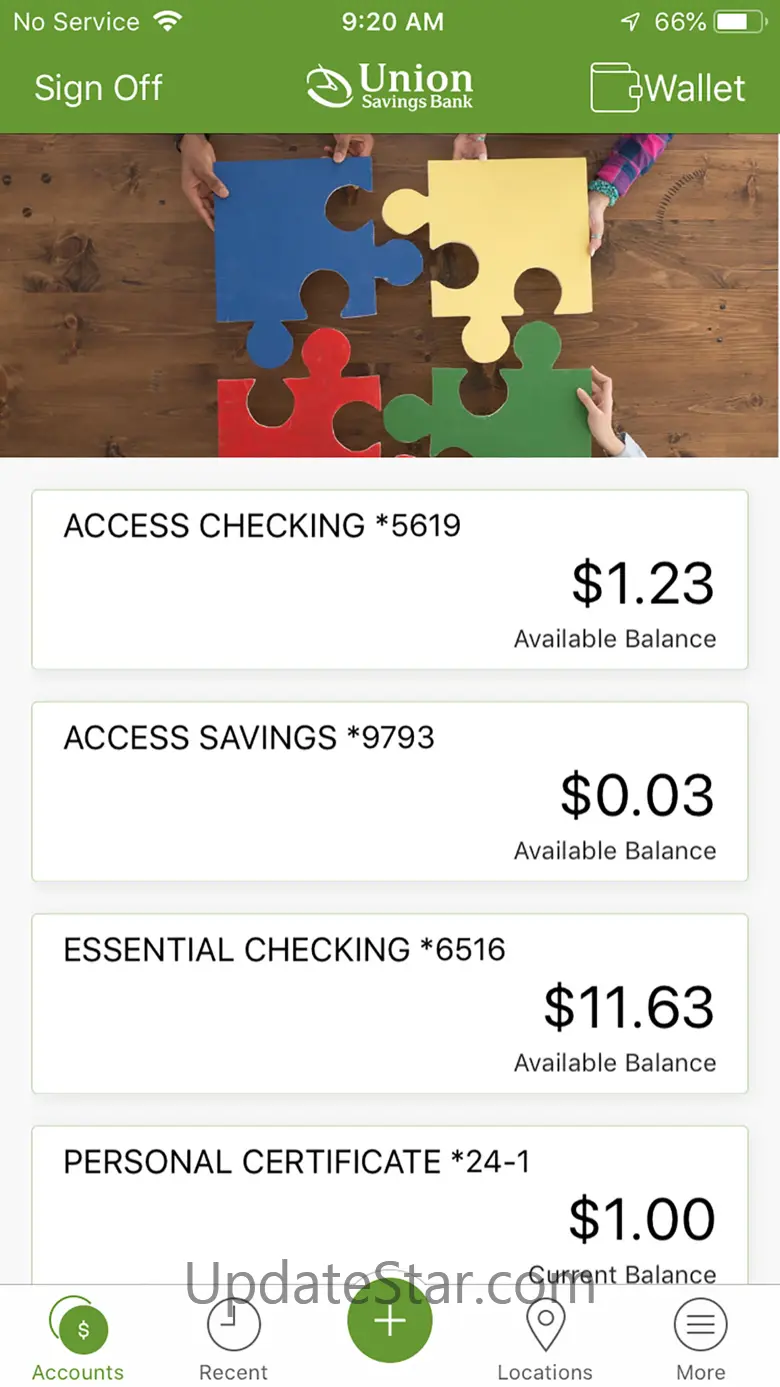Open the More hamburger menu icon
Image resolution: width=780 pixels, height=1387 pixels.
700,1326
